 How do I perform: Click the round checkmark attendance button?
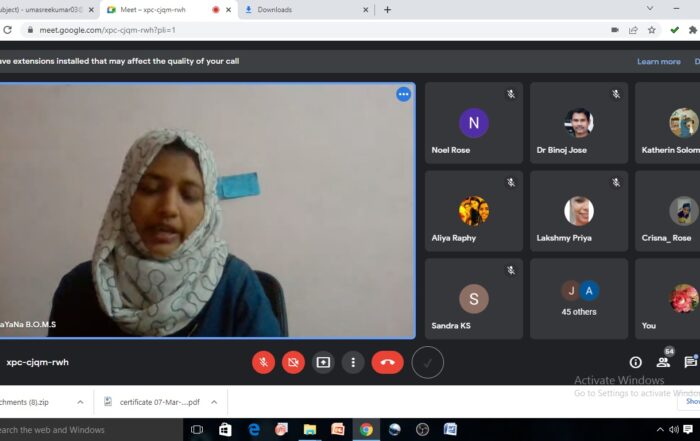click(428, 362)
